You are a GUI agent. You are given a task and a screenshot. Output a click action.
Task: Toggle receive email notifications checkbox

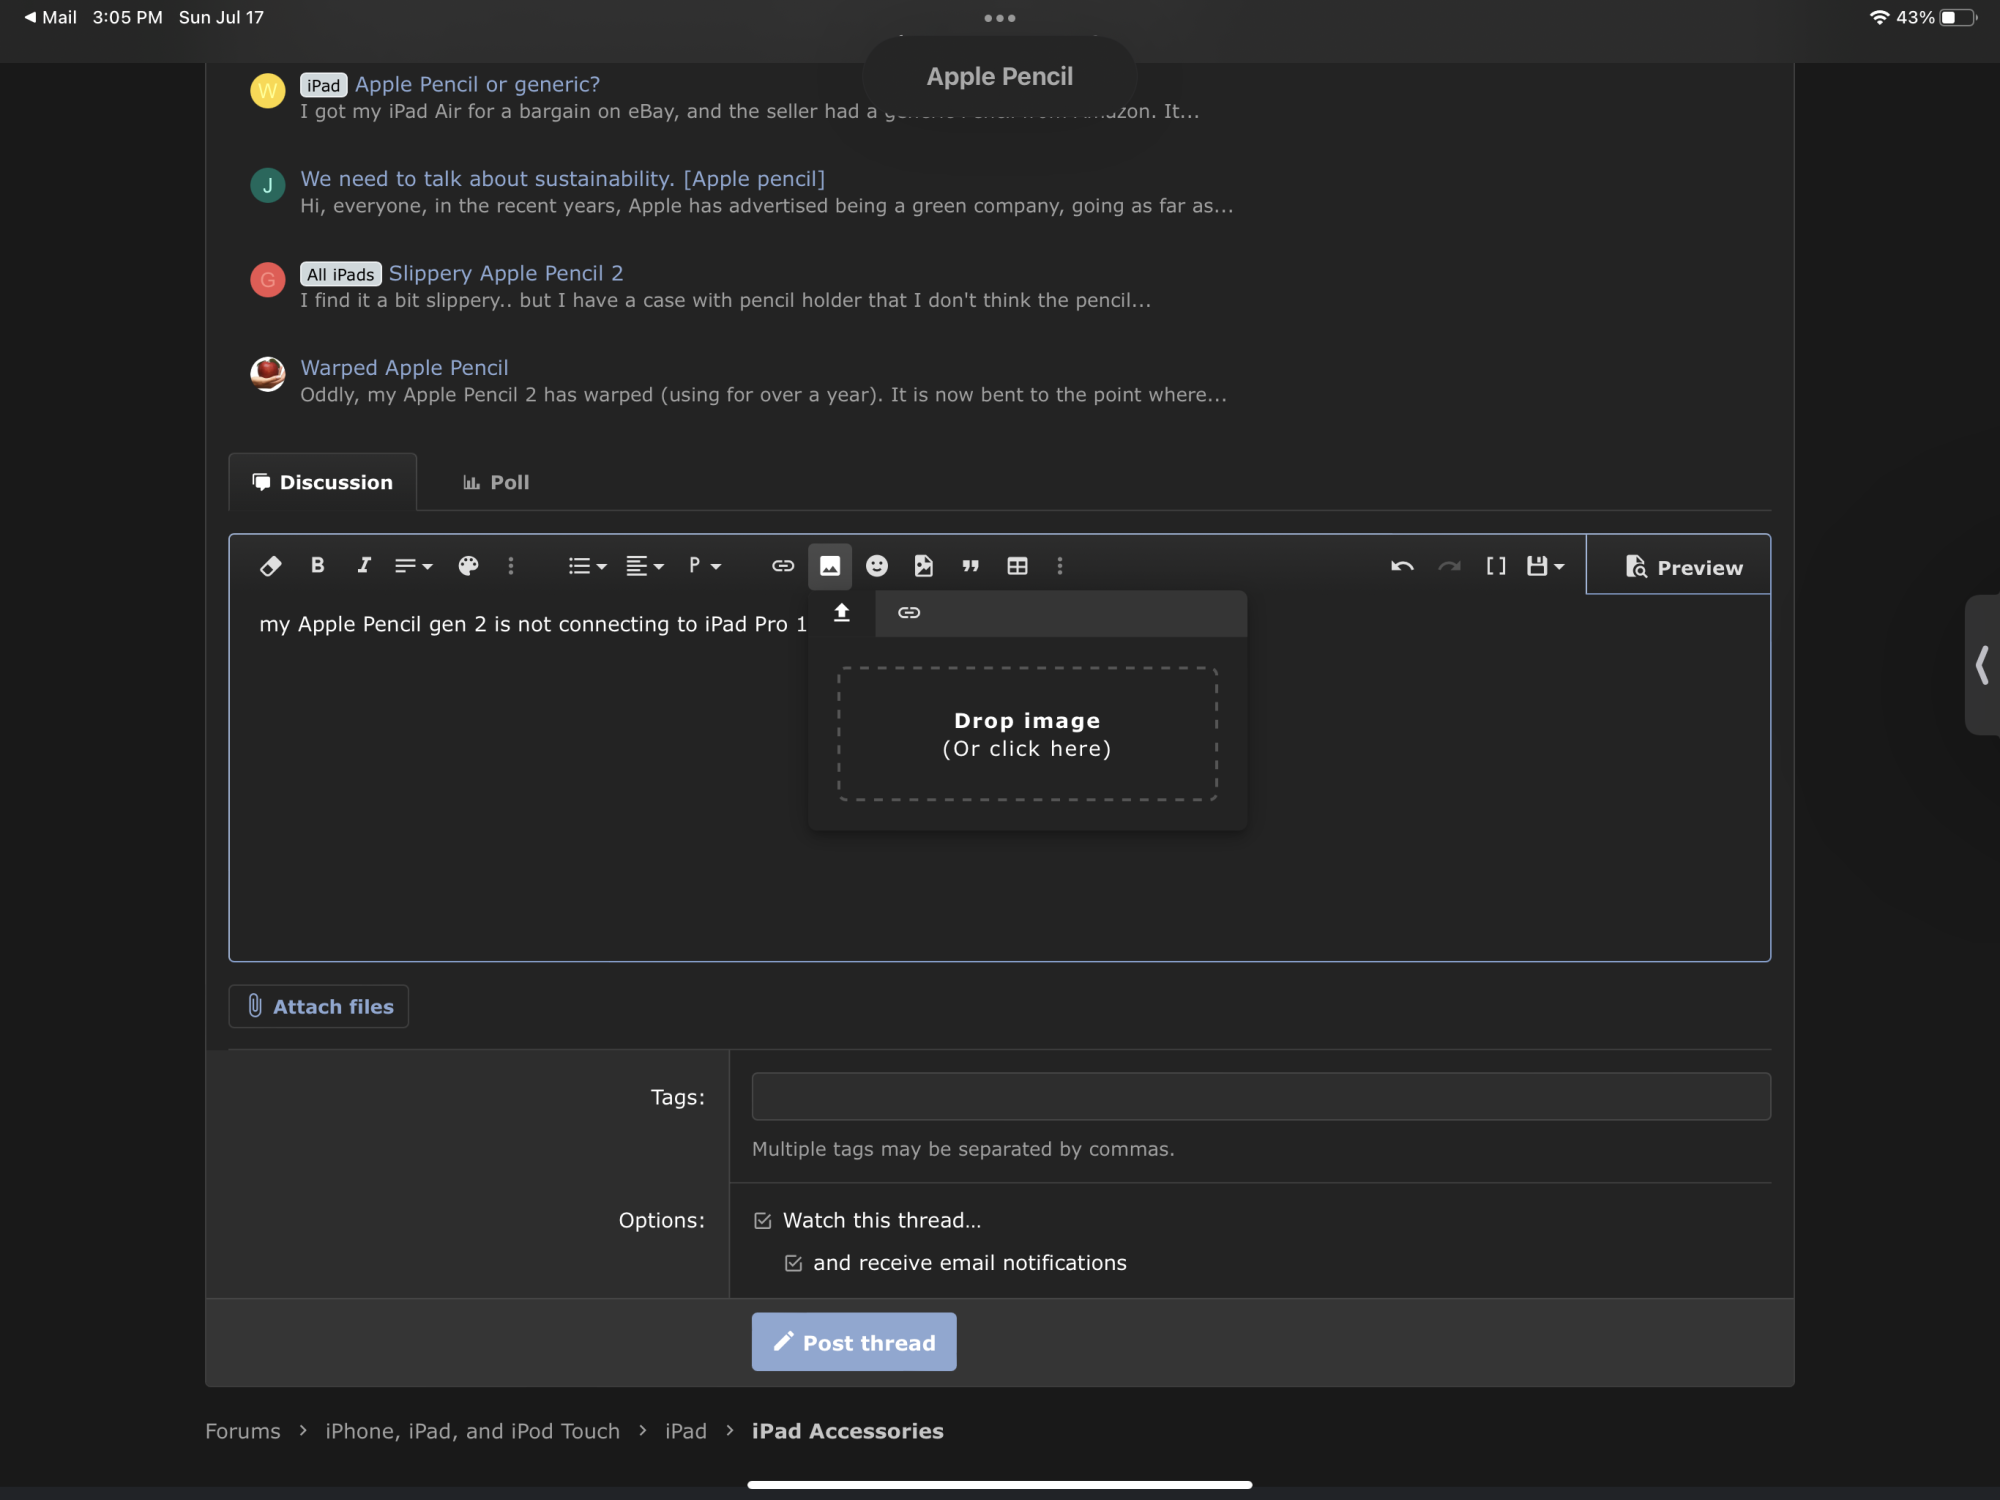pos(793,1263)
